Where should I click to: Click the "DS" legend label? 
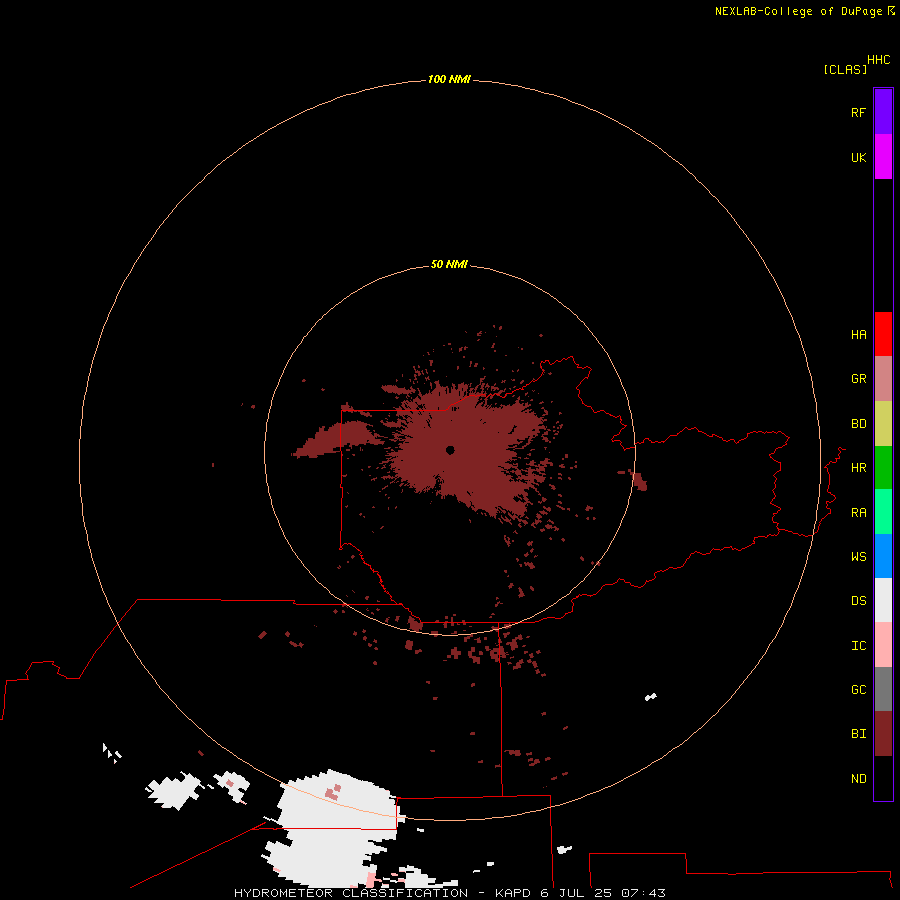(x=858, y=601)
